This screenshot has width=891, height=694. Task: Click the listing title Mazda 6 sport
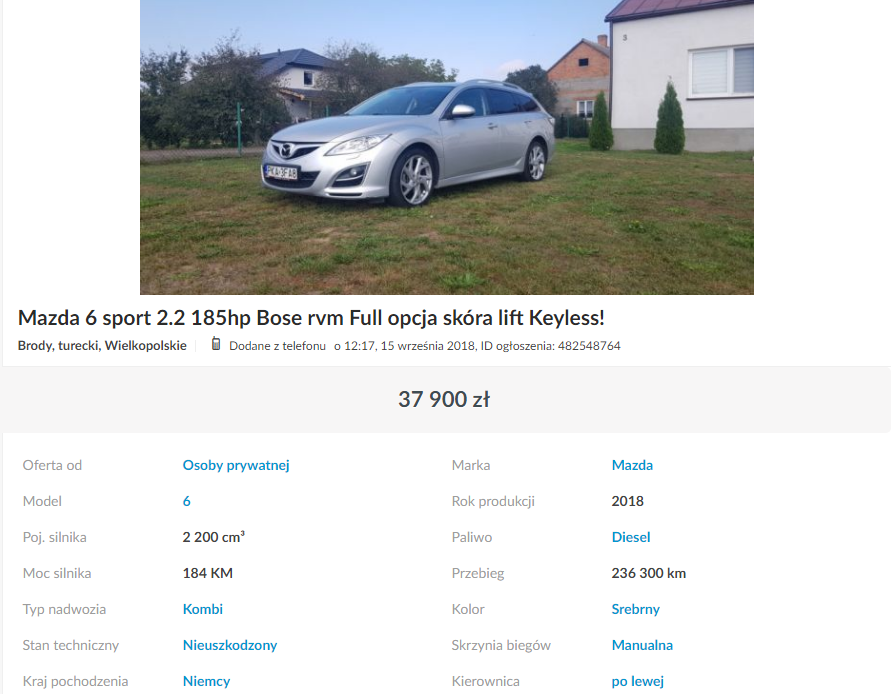(x=311, y=318)
